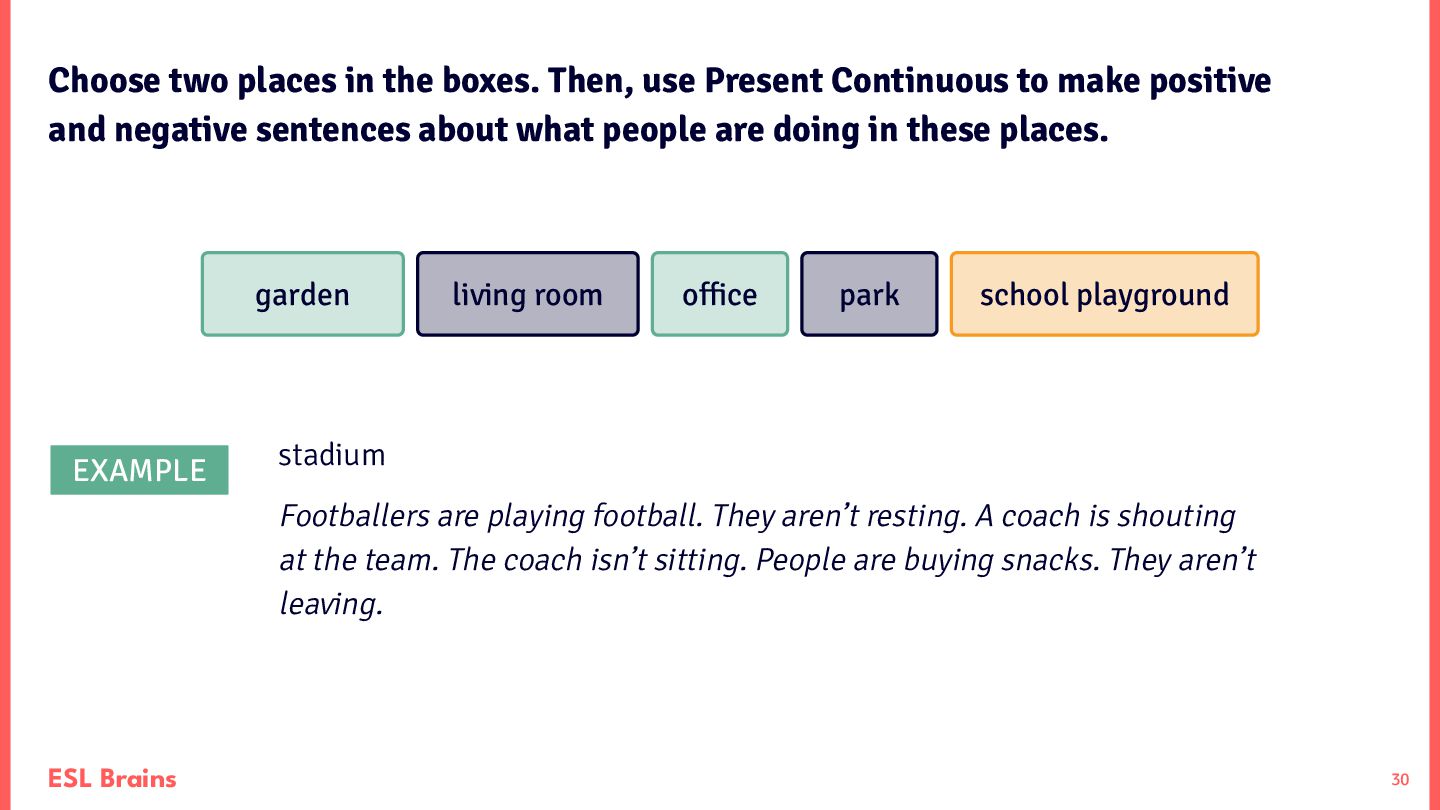This screenshot has width=1440, height=810.
Task: Choose the school playground box
Action: [x=1104, y=294]
